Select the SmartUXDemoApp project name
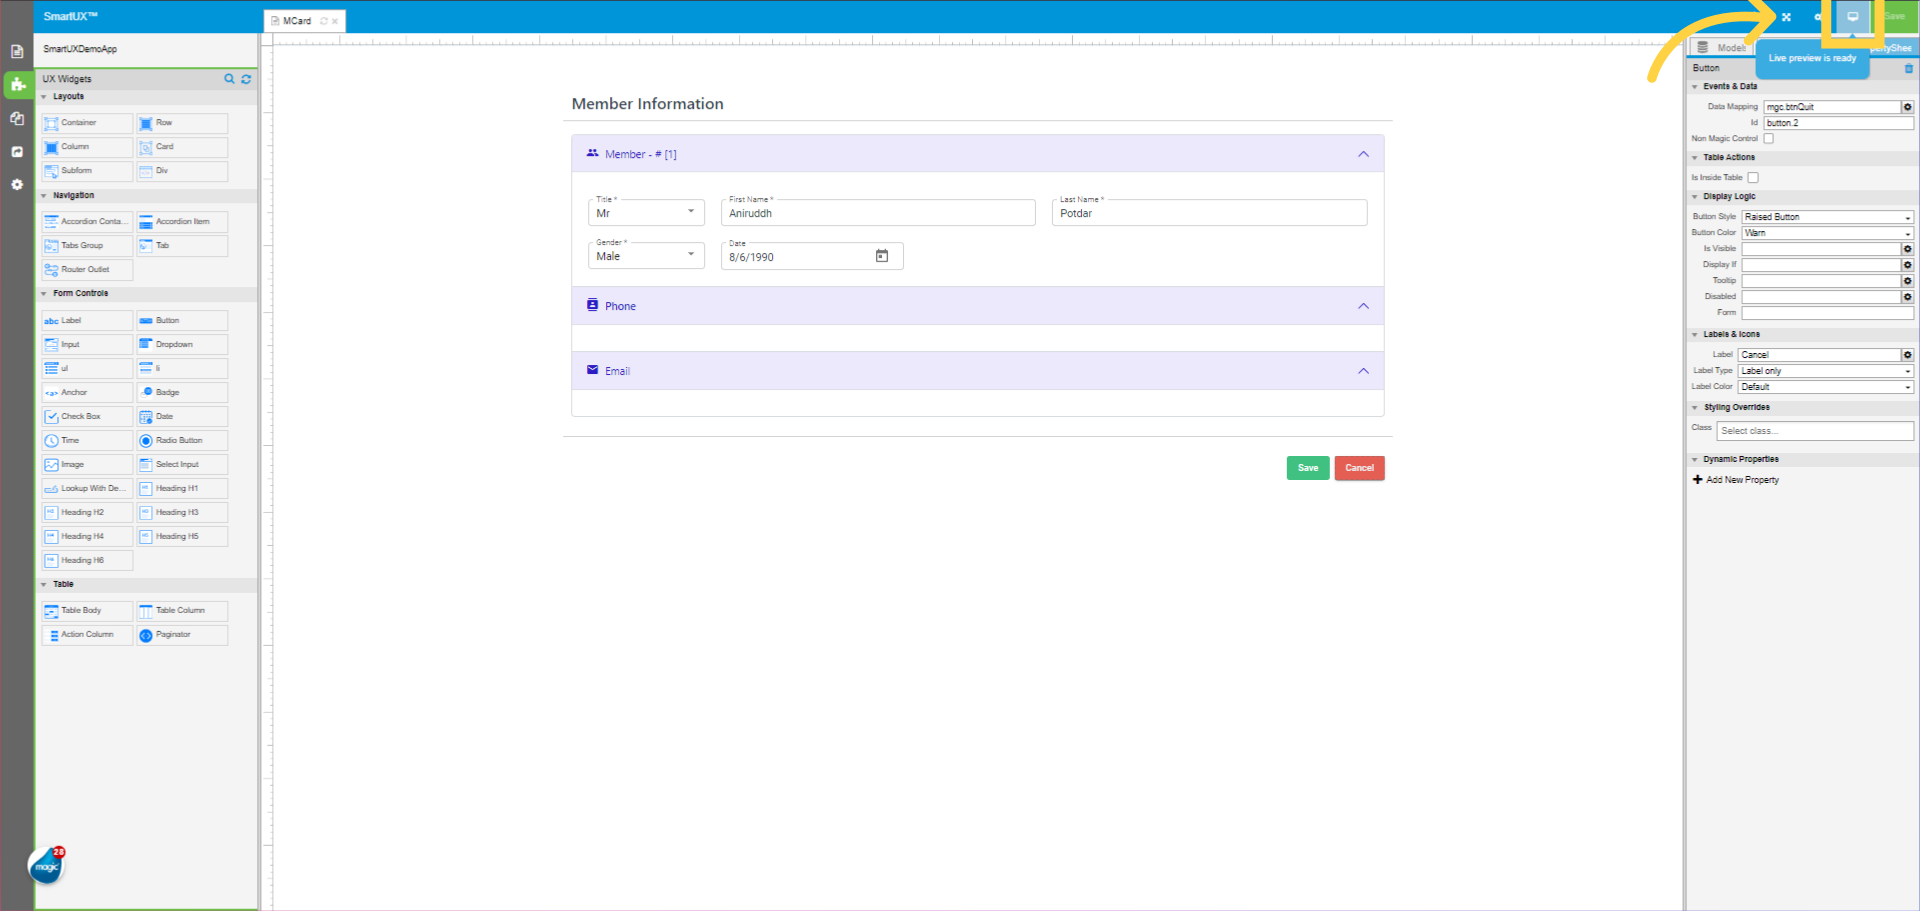This screenshot has height=911, width=1920. coord(80,49)
